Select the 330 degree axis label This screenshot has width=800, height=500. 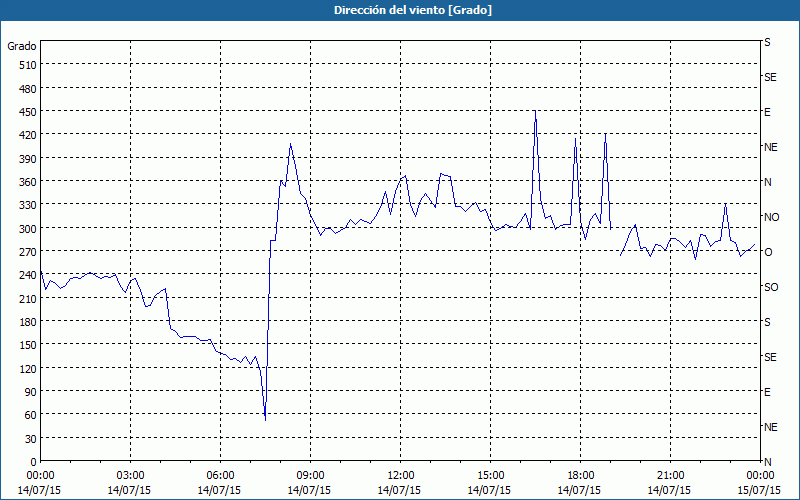point(29,205)
